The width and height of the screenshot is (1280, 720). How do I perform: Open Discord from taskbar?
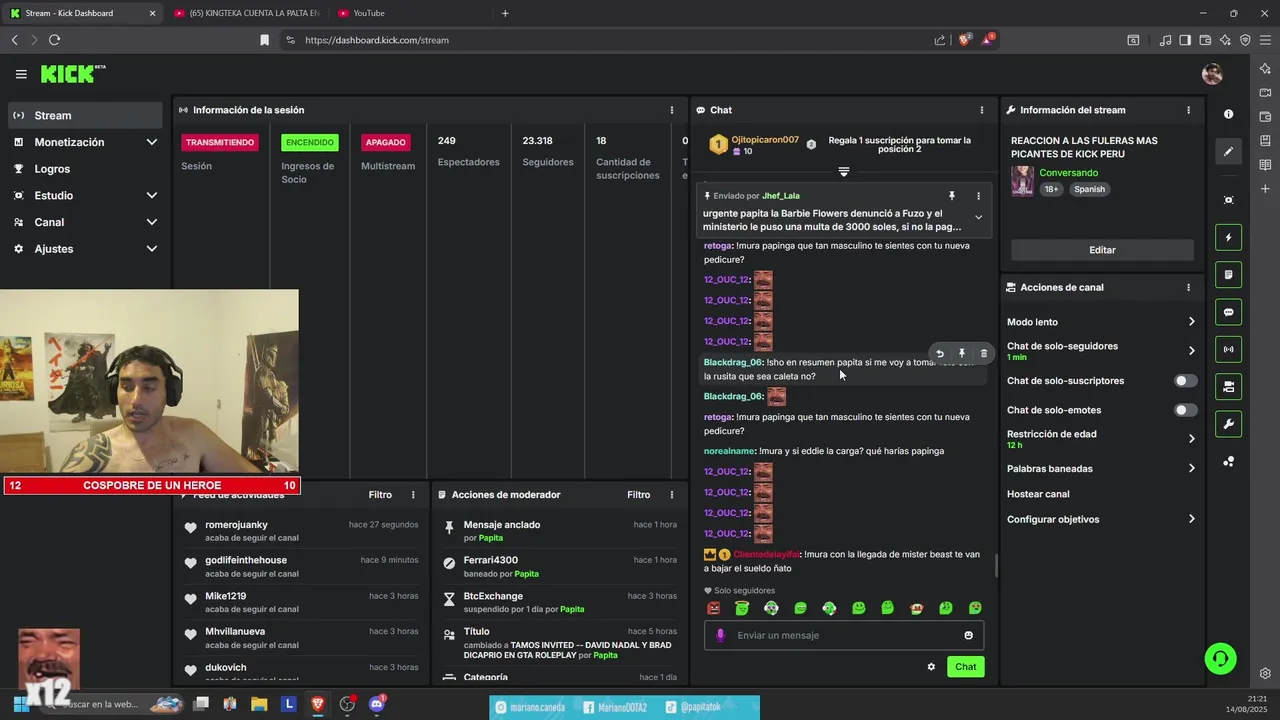[377, 704]
